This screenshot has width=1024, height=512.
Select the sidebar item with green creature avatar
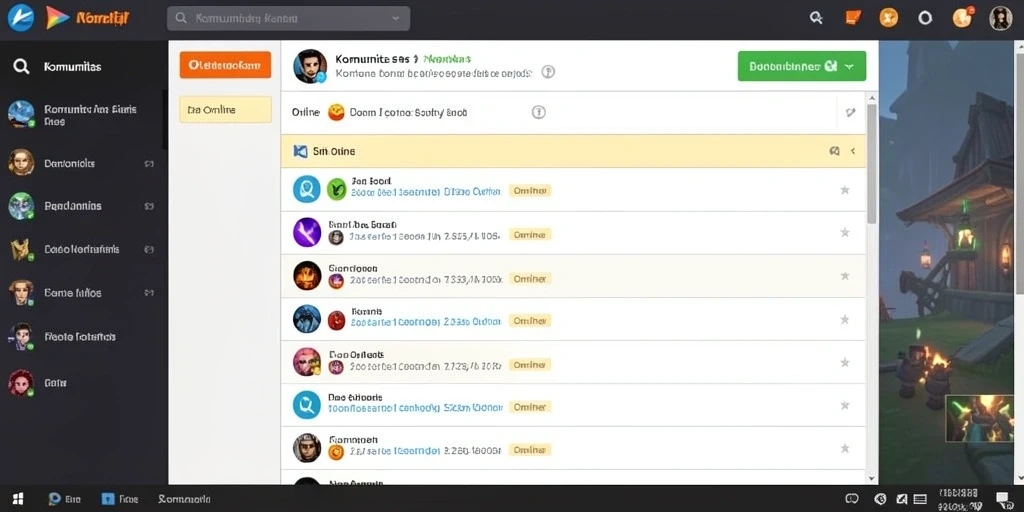pyautogui.click(x=84, y=206)
